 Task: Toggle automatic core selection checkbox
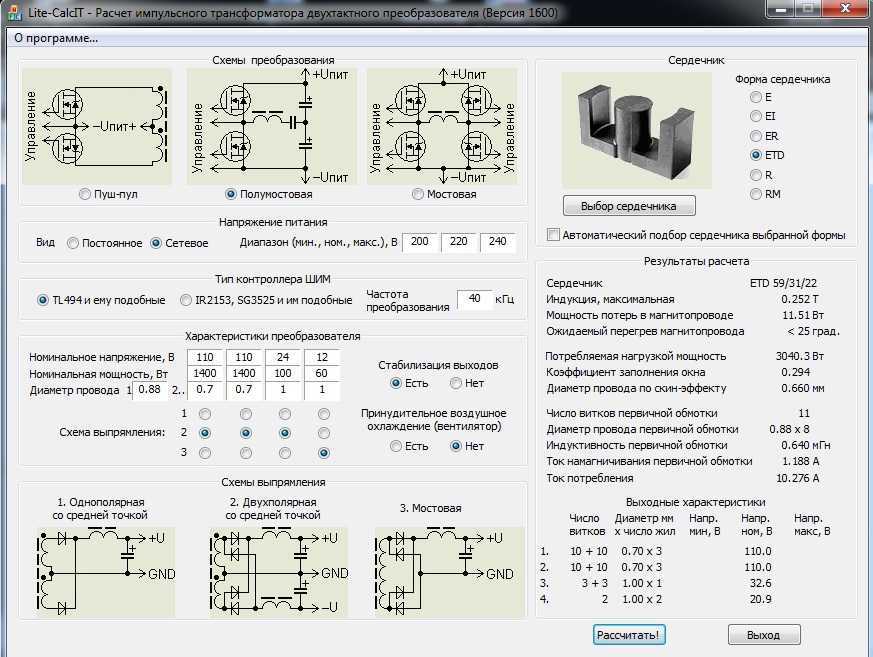click(553, 234)
